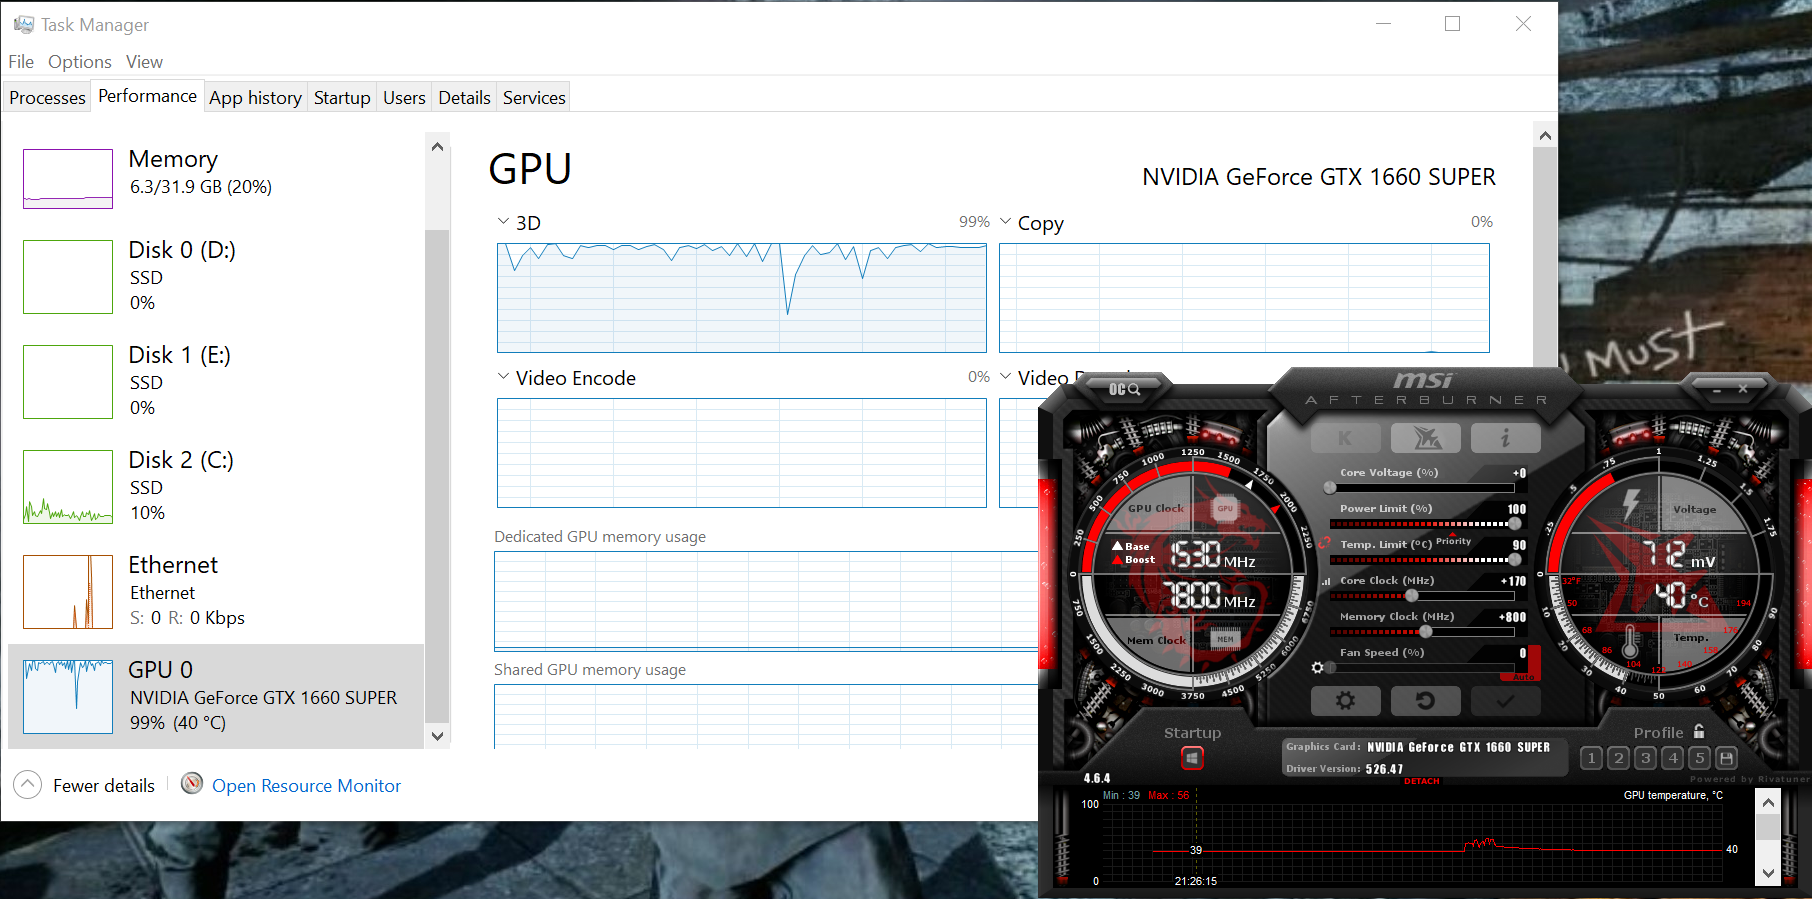Click the Afterburner jet logo button

[1425, 438]
